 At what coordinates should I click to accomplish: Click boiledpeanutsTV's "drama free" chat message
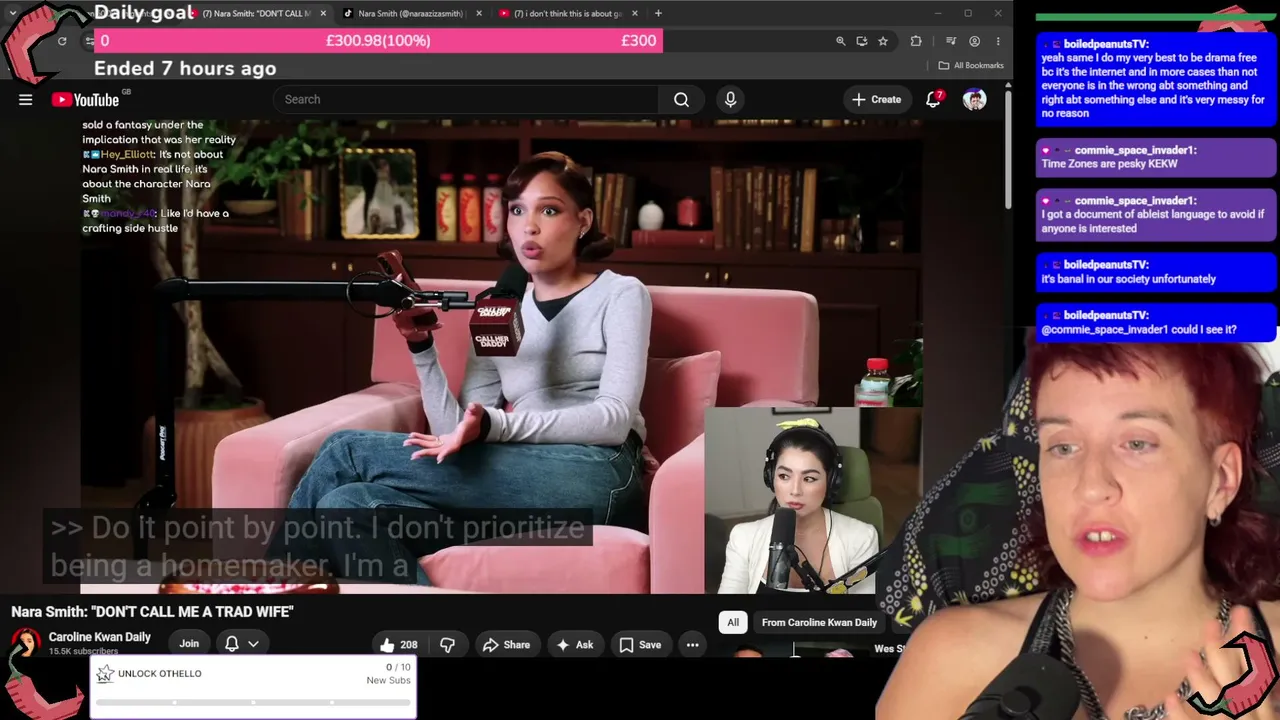tap(1156, 78)
